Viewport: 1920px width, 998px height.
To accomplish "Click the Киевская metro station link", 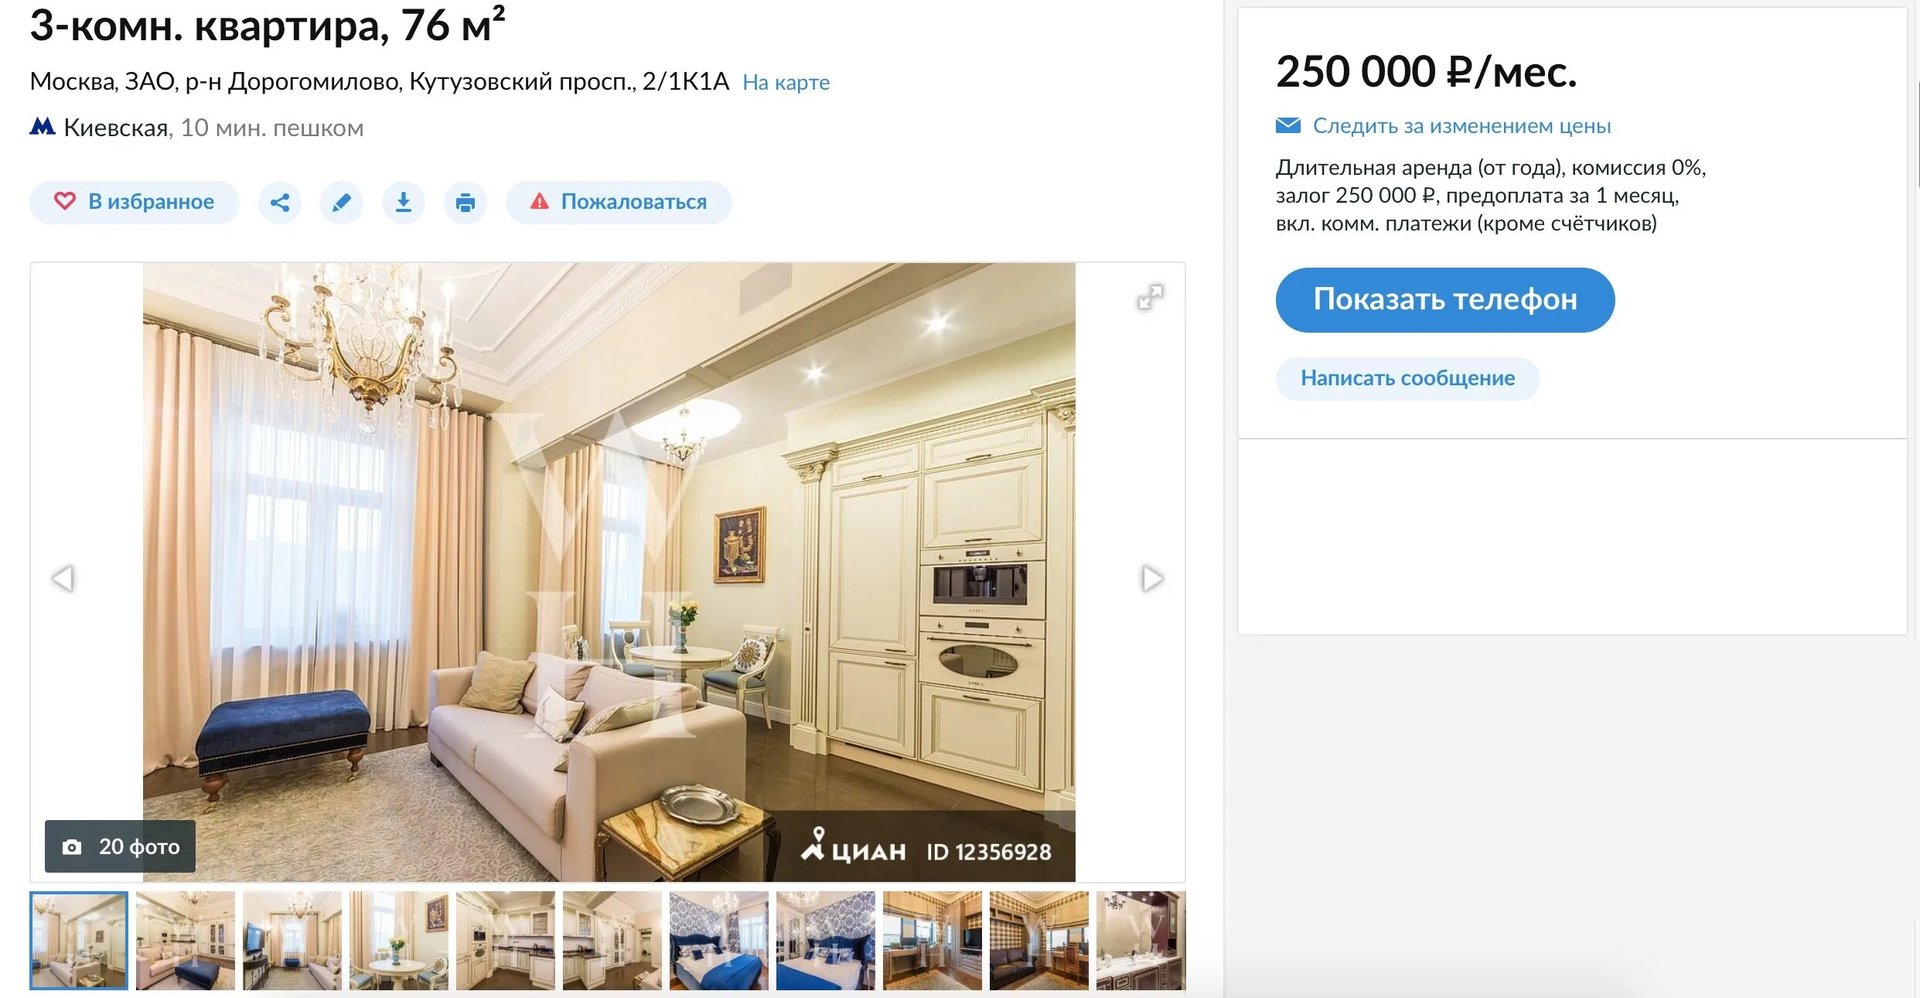I will point(116,128).
